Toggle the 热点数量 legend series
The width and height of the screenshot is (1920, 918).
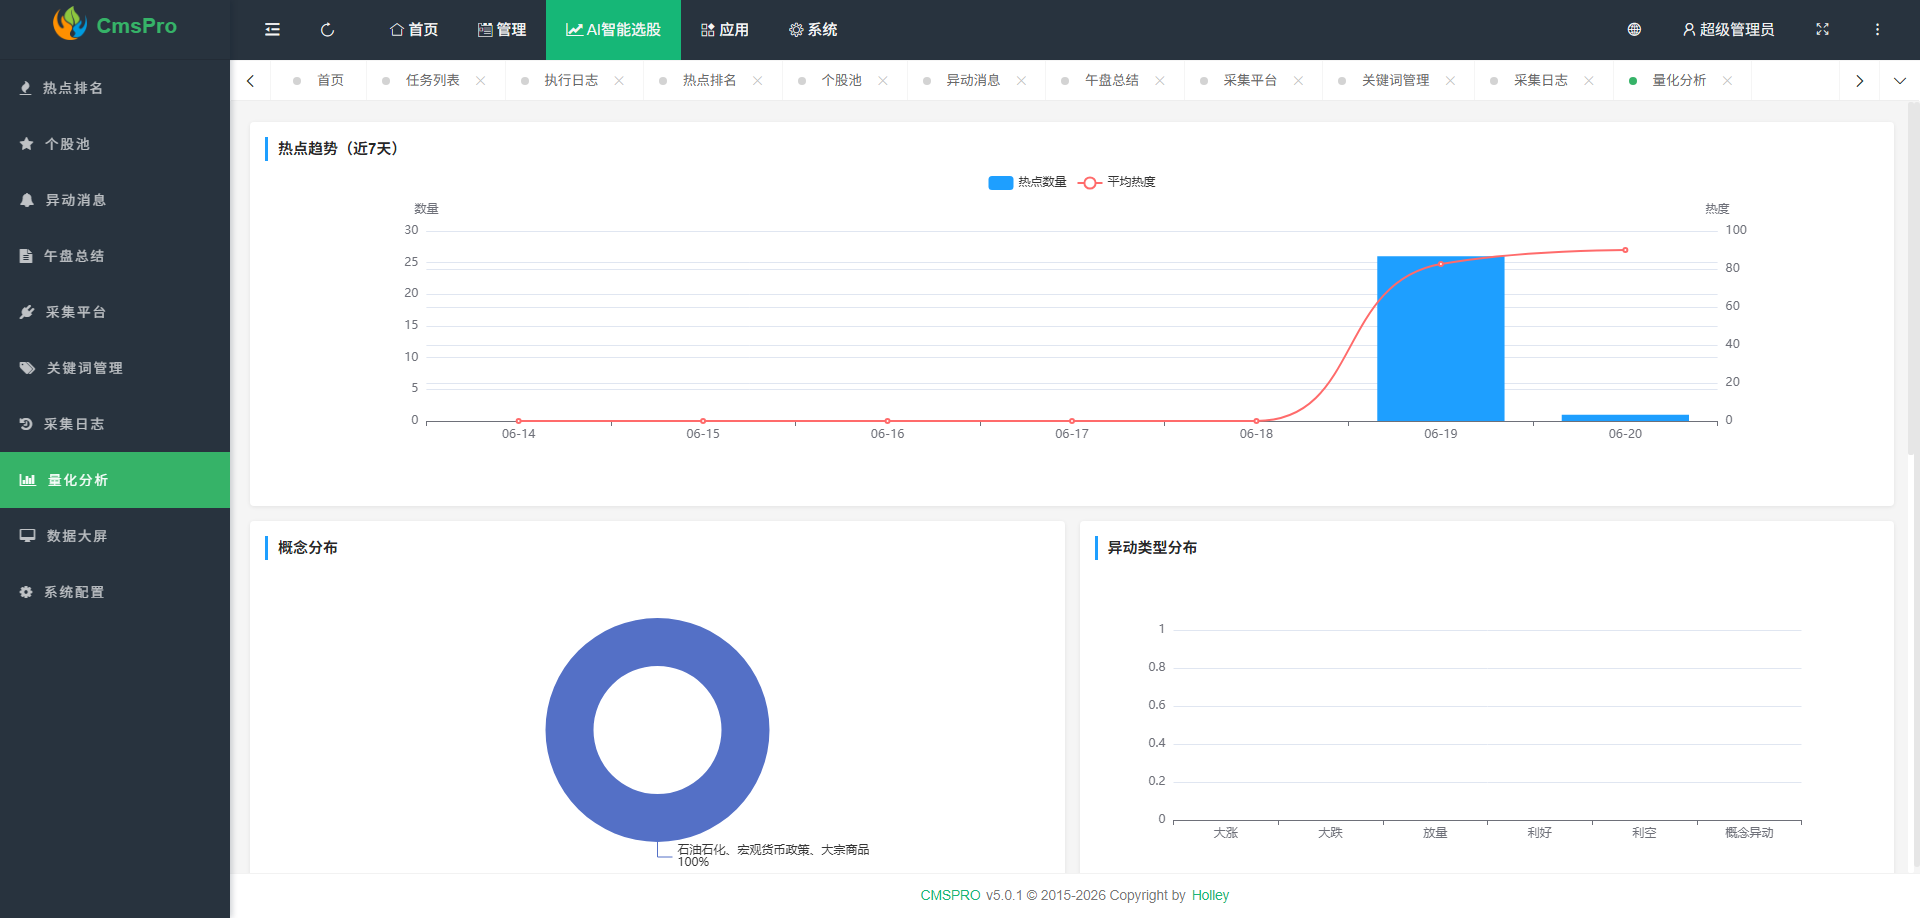1027,182
